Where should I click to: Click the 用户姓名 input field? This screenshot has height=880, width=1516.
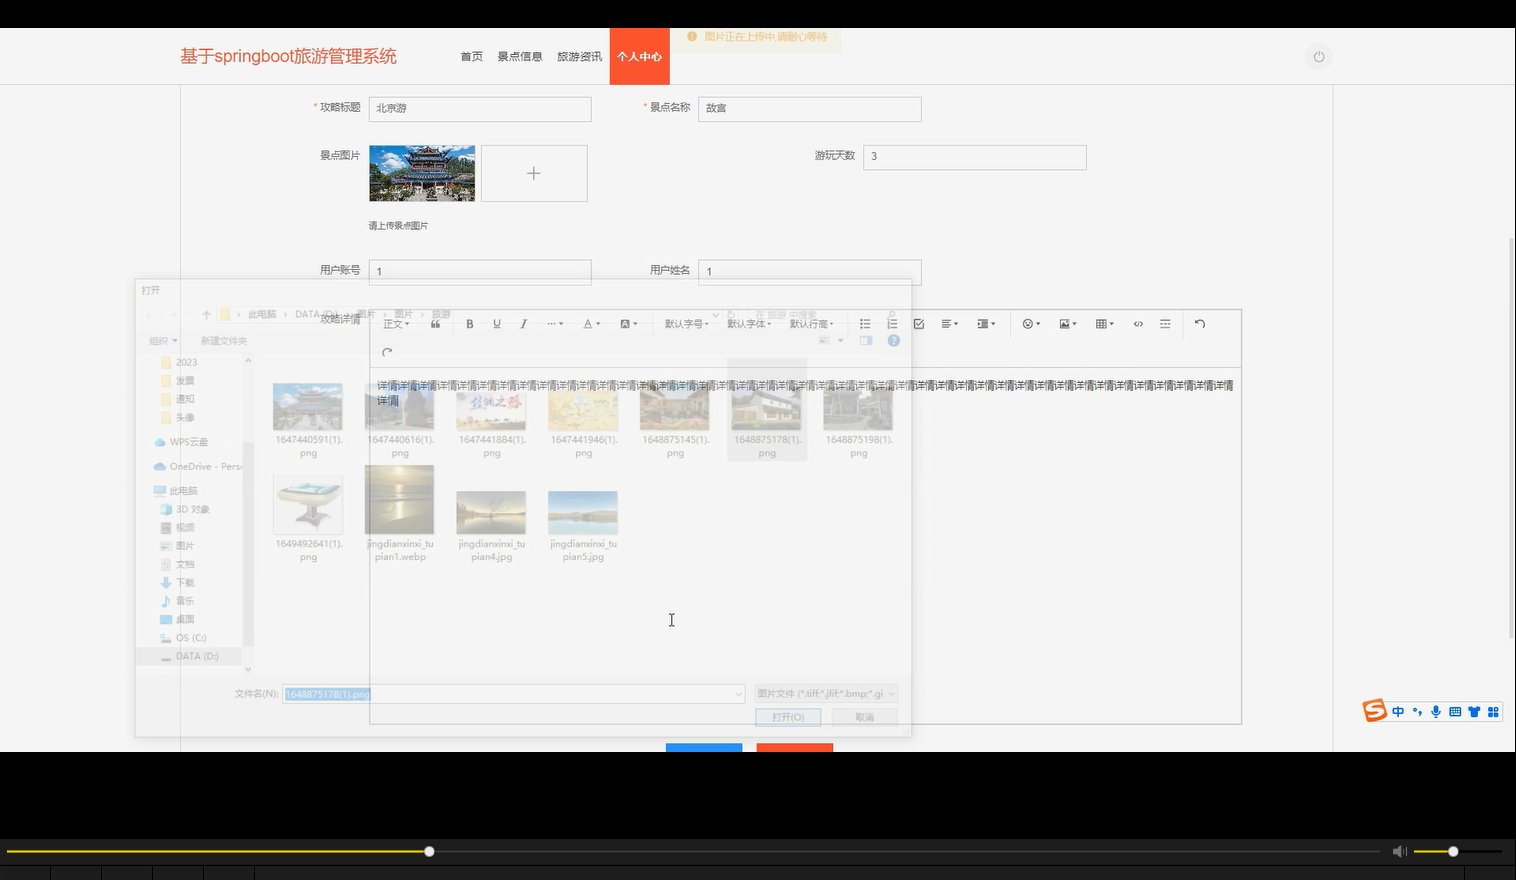[x=810, y=272]
